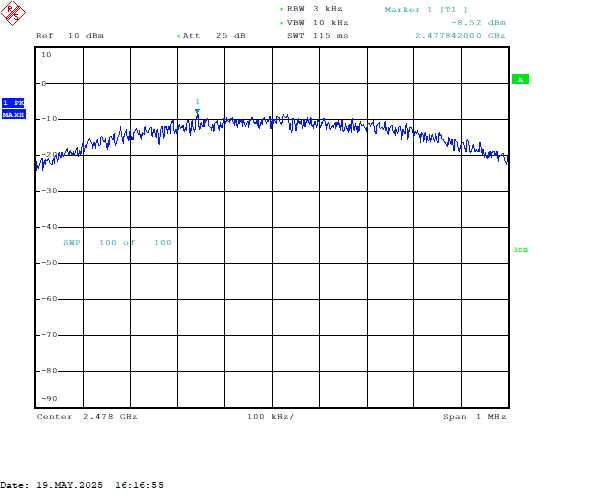
Task: Select the SWT 115 ms sweep time
Action: tap(315, 36)
